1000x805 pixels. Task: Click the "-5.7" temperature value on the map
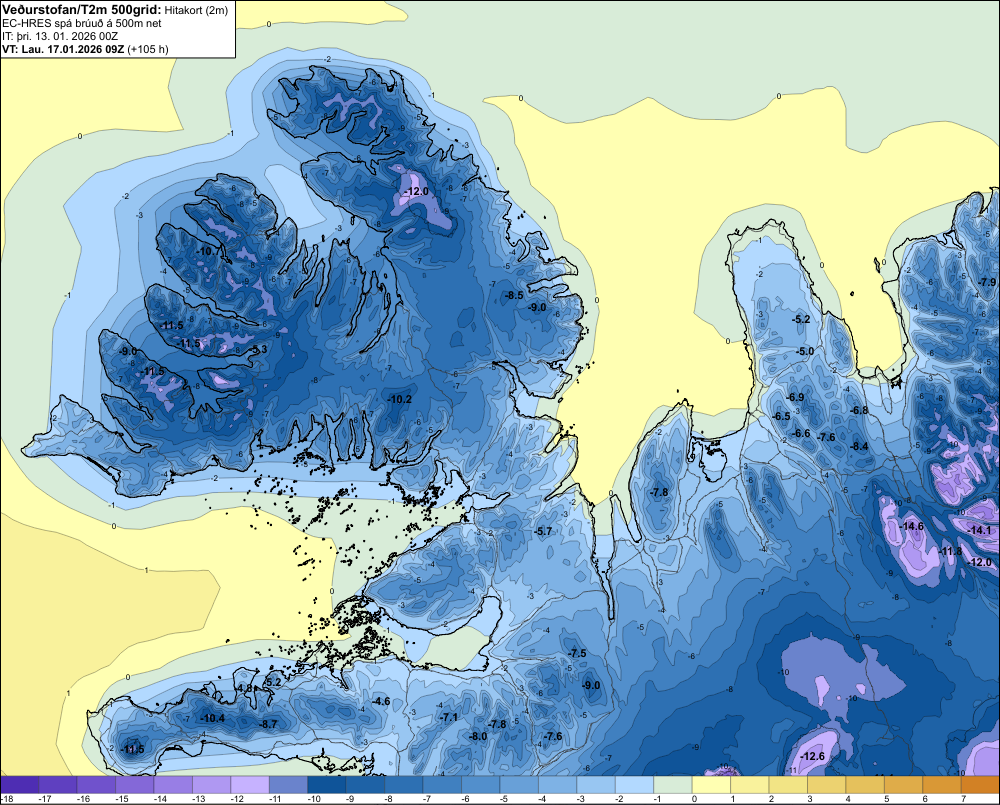[x=543, y=531]
